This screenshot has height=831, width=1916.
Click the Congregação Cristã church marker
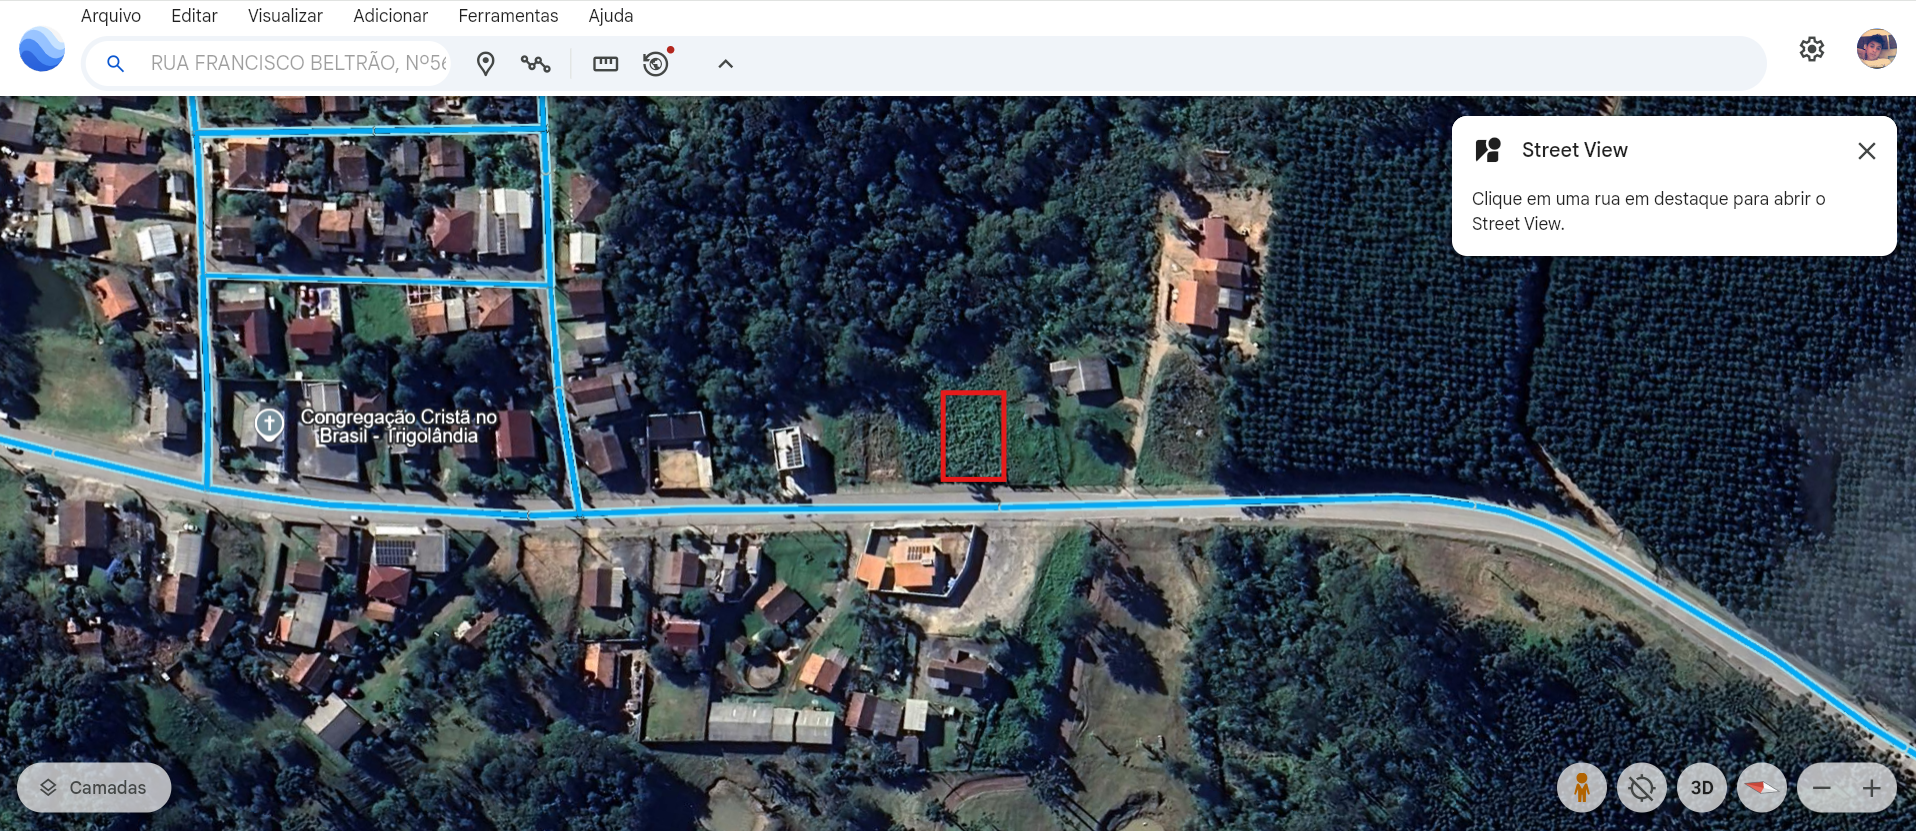(x=269, y=424)
